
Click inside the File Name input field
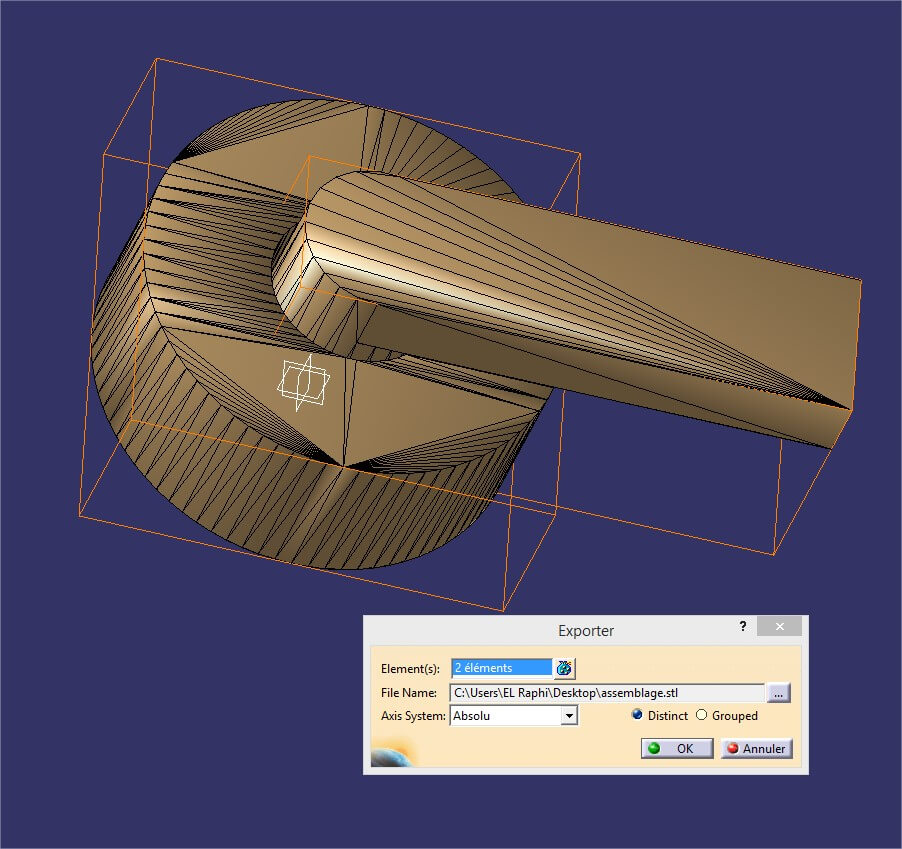point(600,692)
